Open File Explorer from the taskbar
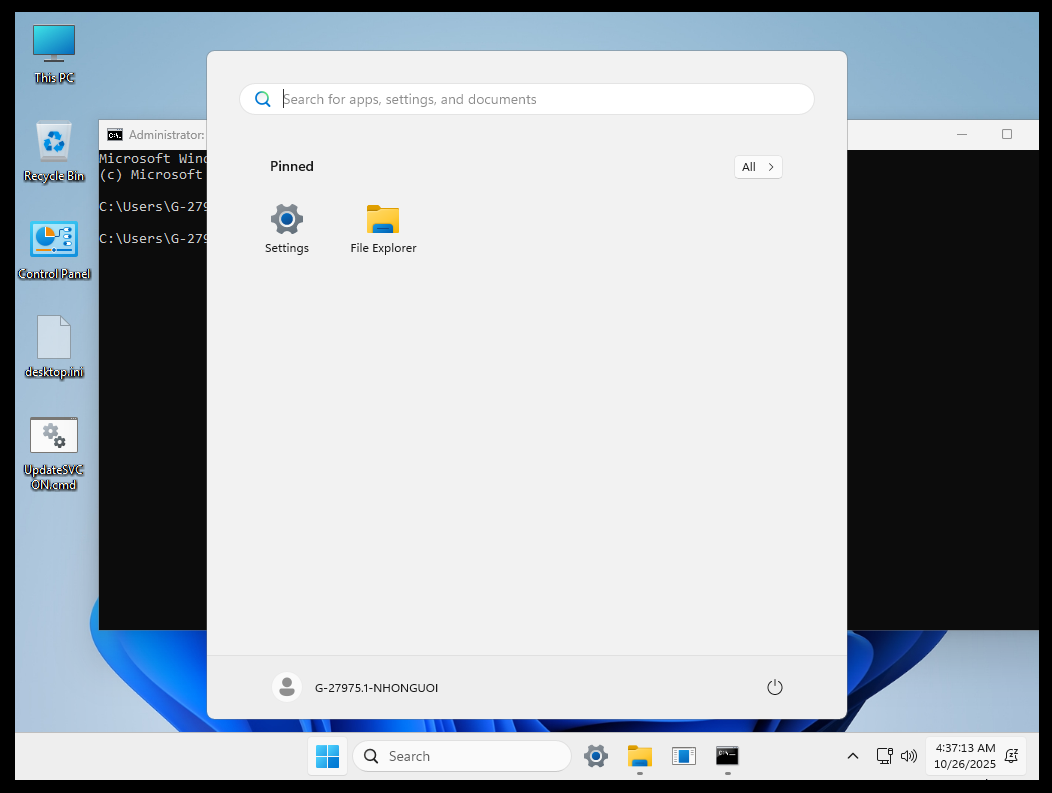The height and width of the screenshot is (793, 1052). (639, 756)
